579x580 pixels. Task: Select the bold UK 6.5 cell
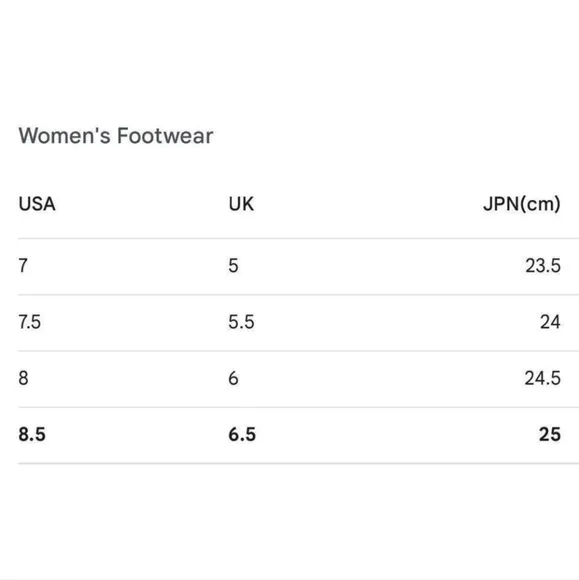(x=242, y=434)
